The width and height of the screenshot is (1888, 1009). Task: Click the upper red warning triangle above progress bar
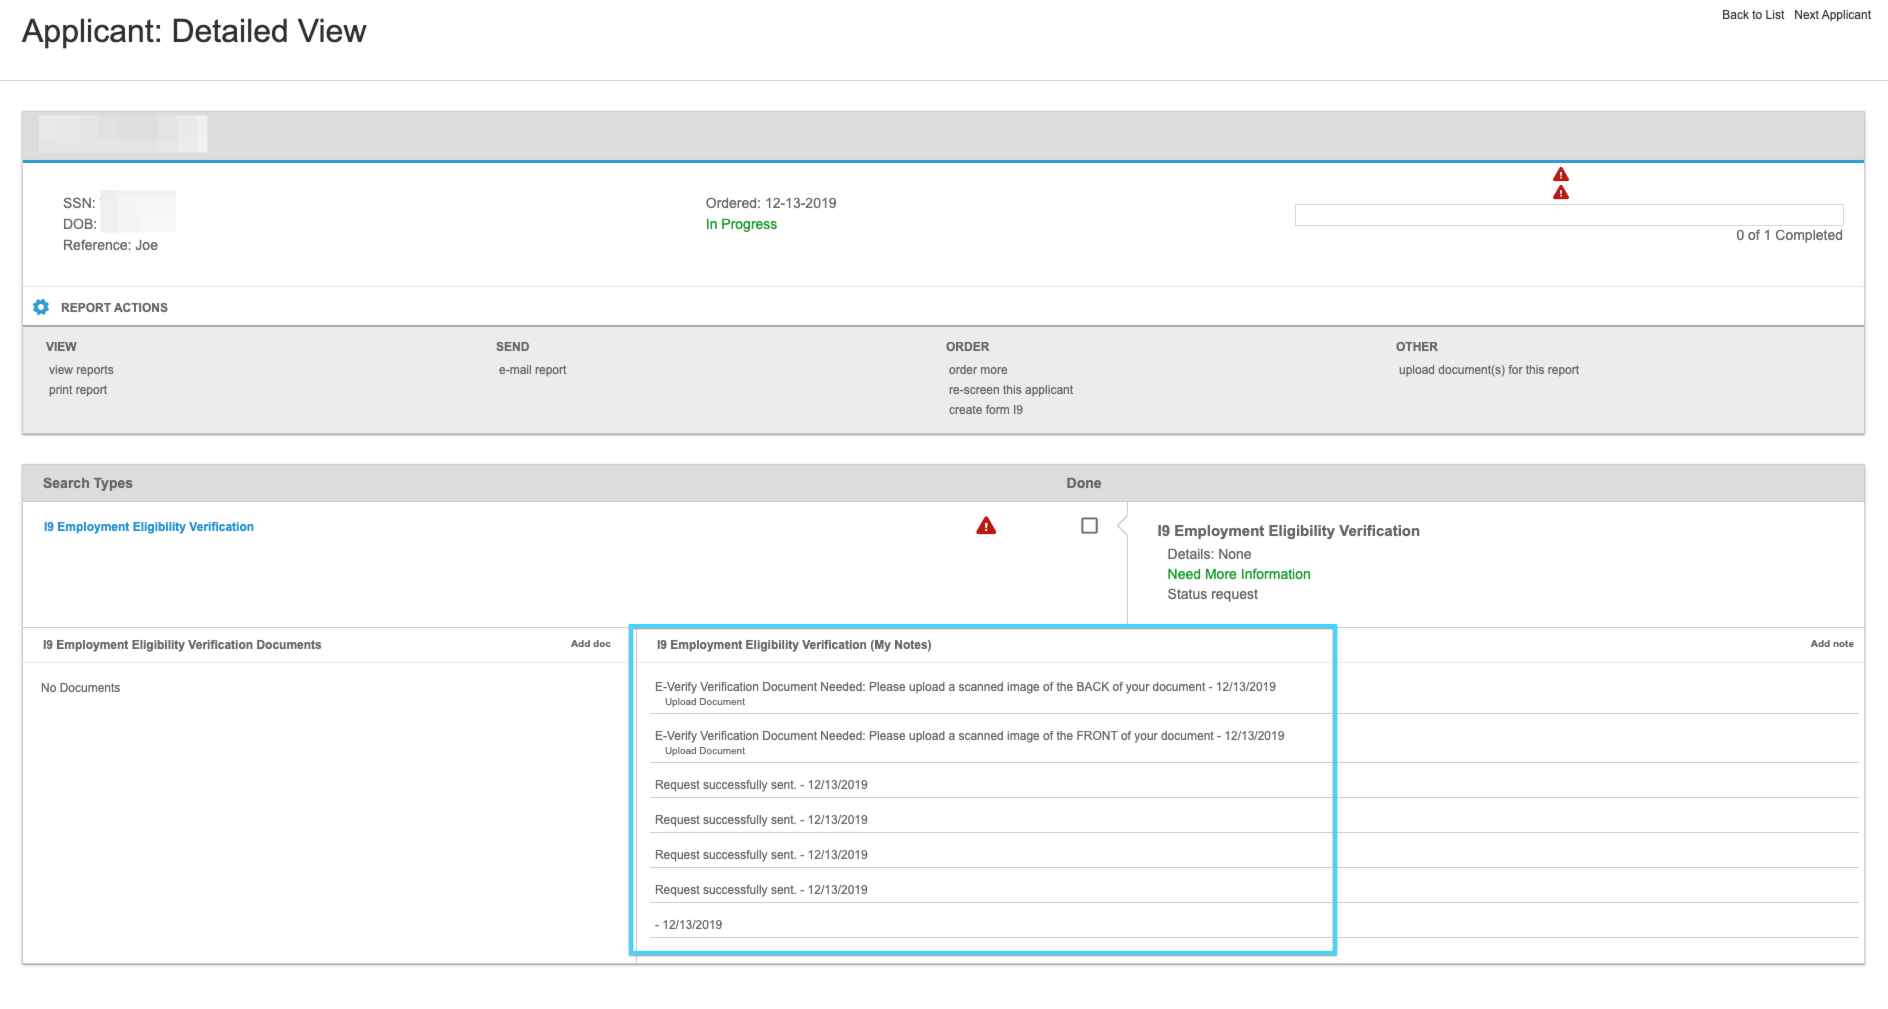click(x=1561, y=175)
